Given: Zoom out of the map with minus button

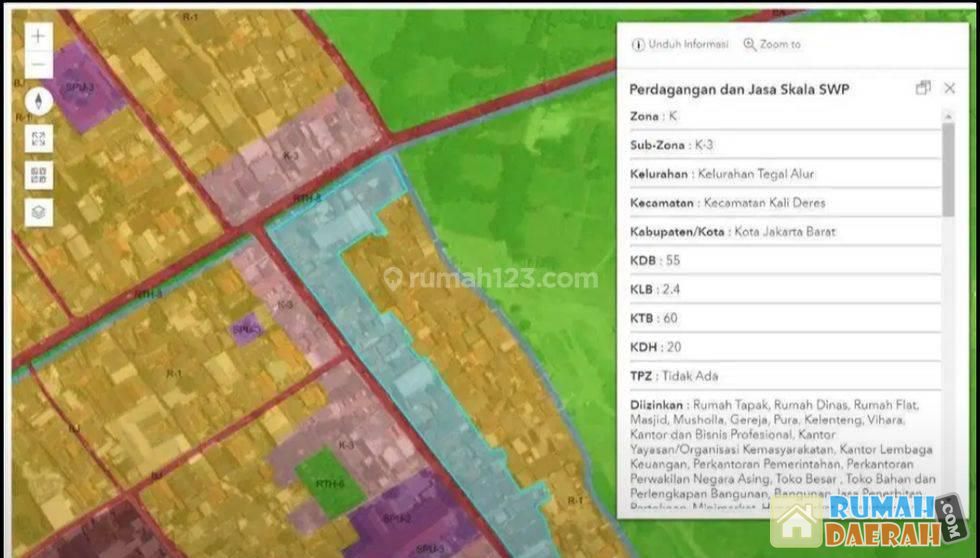Looking at the screenshot, I should pos(39,66).
